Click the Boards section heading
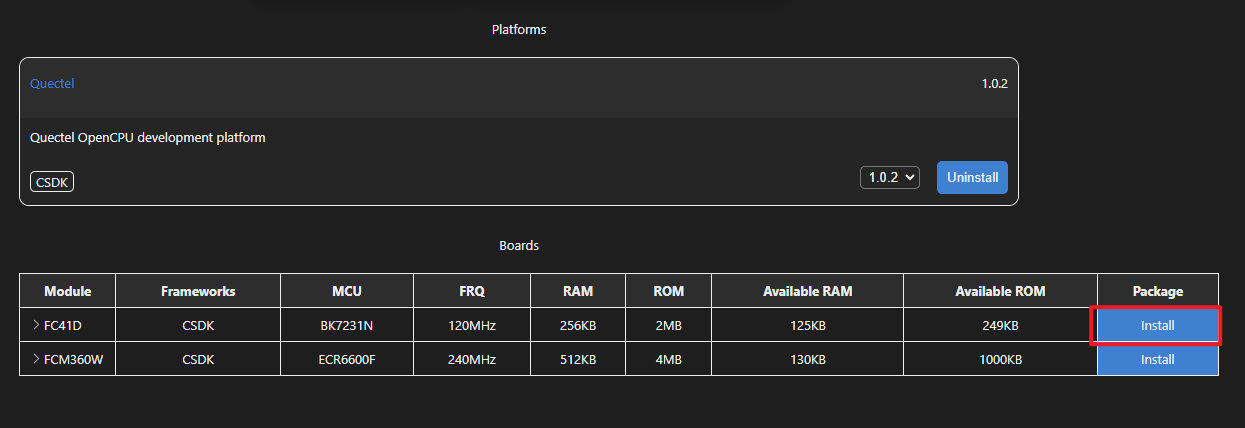The width and height of the screenshot is (1245, 428). pos(519,245)
